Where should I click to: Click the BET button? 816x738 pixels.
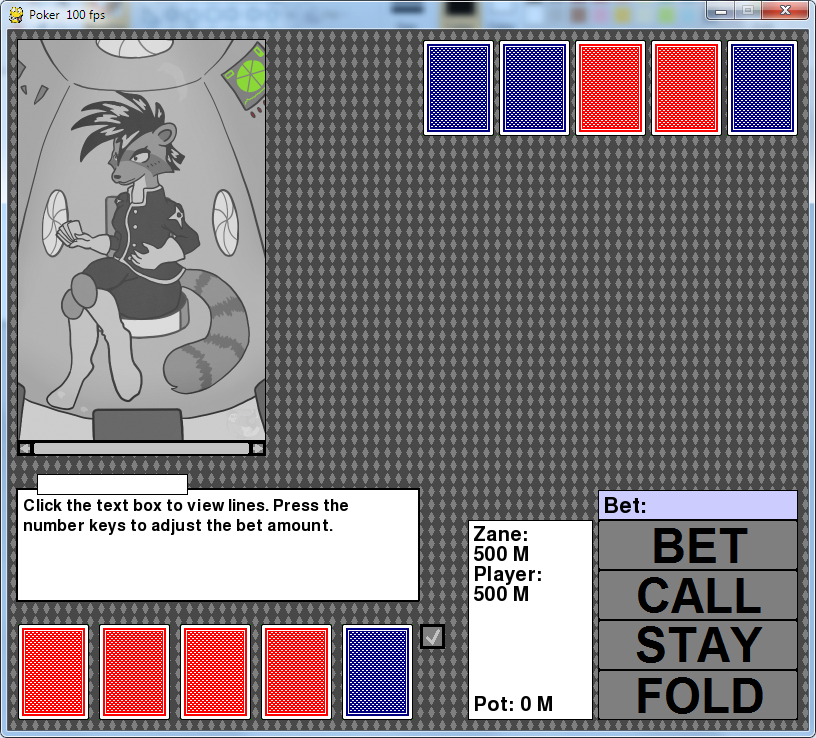click(697, 545)
